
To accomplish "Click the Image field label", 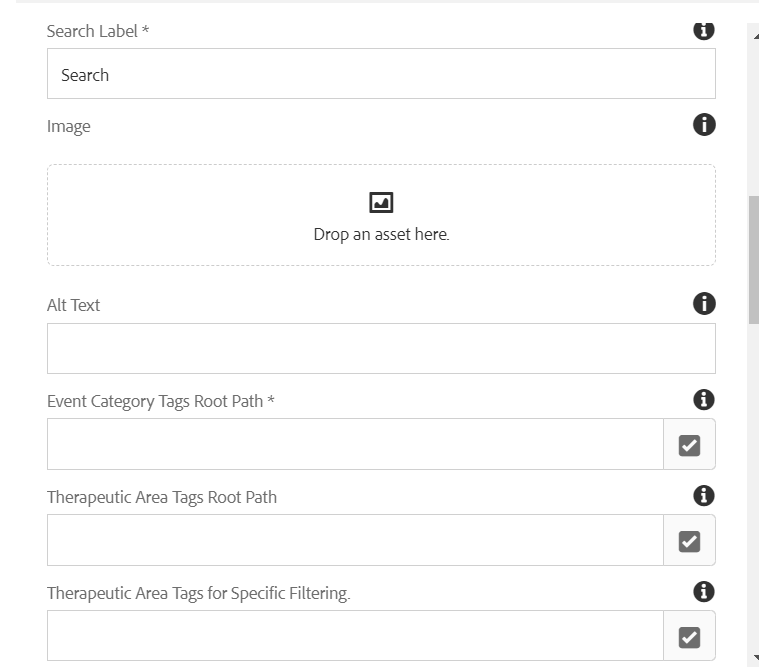I will click(68, 126).
